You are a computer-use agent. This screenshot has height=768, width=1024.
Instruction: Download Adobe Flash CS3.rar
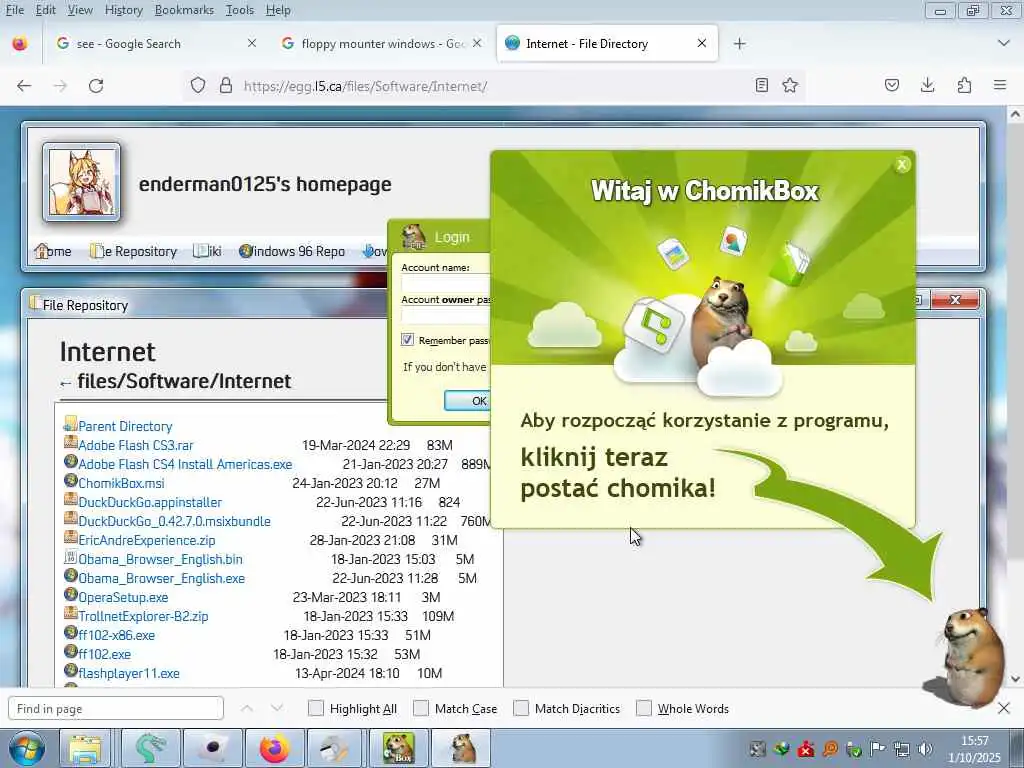[136, 445]
